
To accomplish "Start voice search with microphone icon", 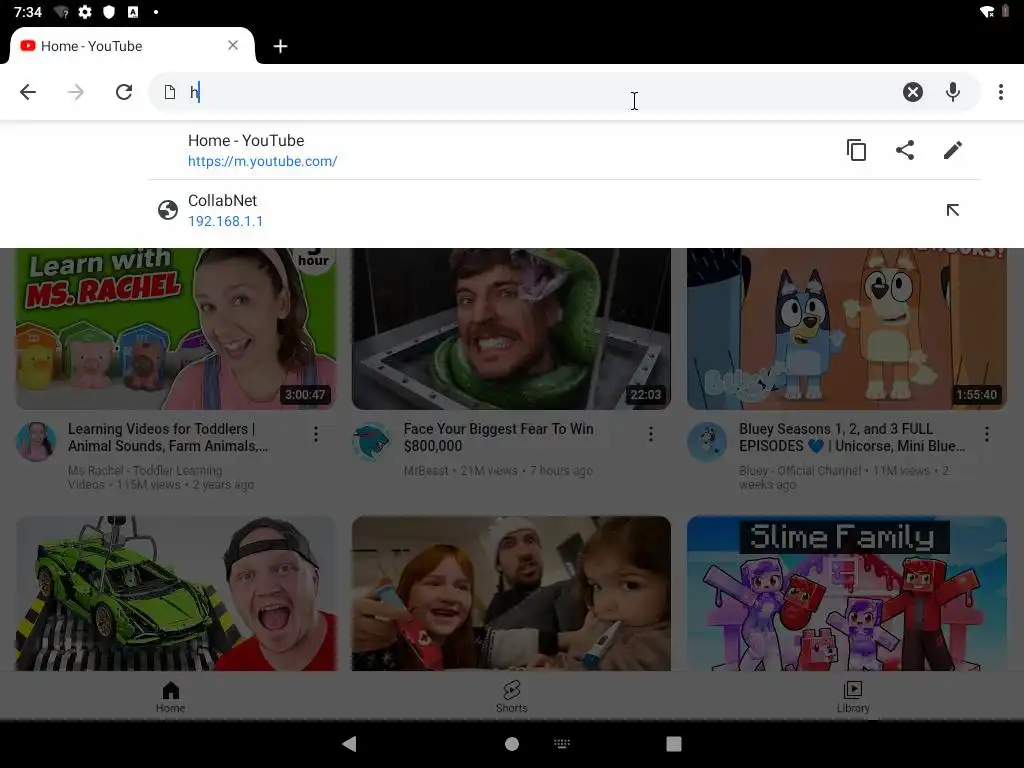I will pyautogui.click(x=953, y=92).
